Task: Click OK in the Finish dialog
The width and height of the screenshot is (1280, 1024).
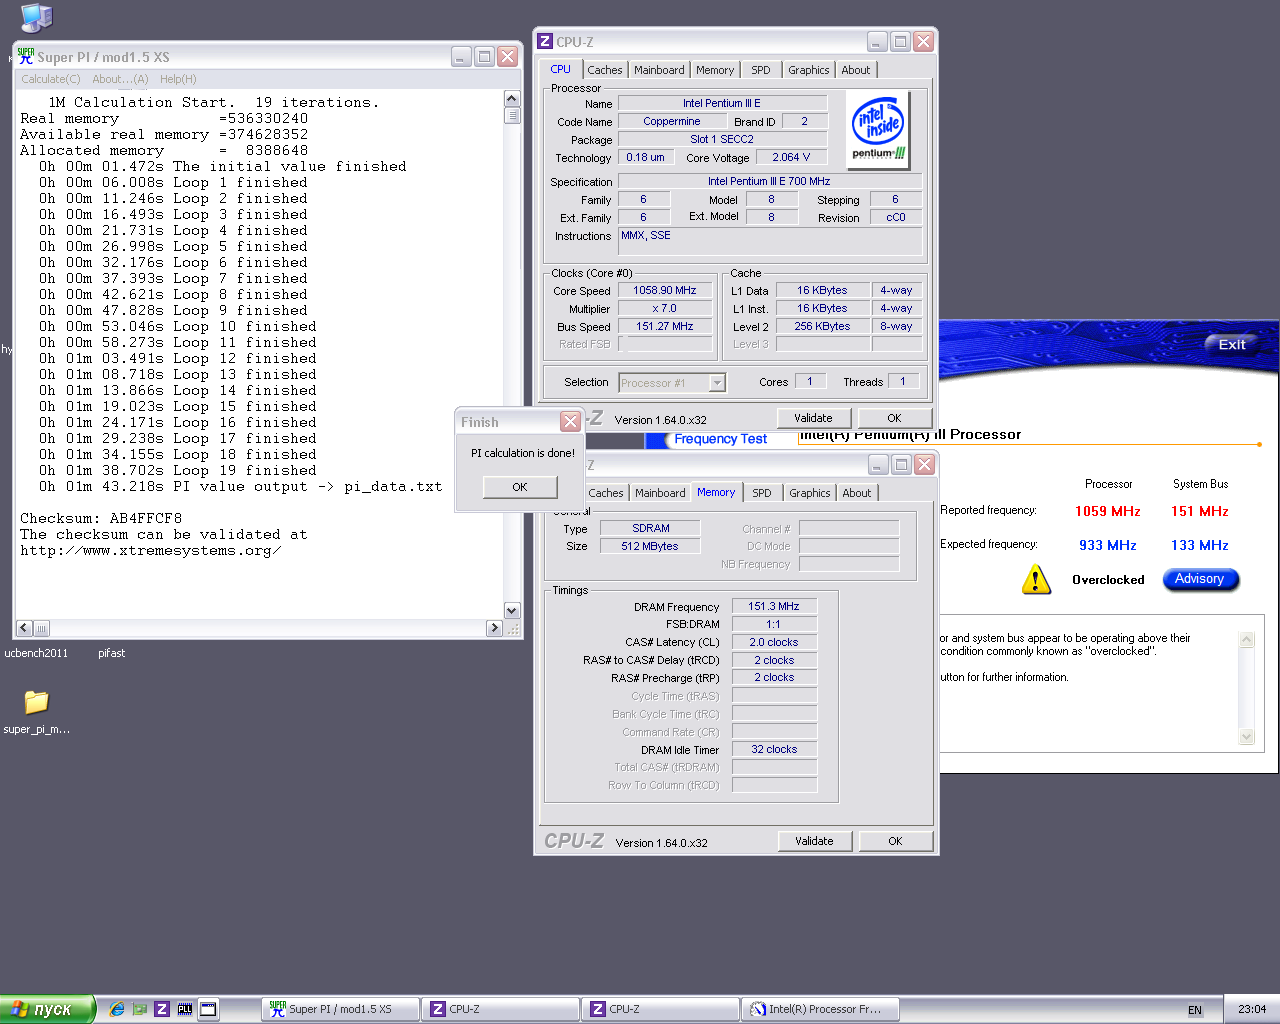Action: point(520,487)
